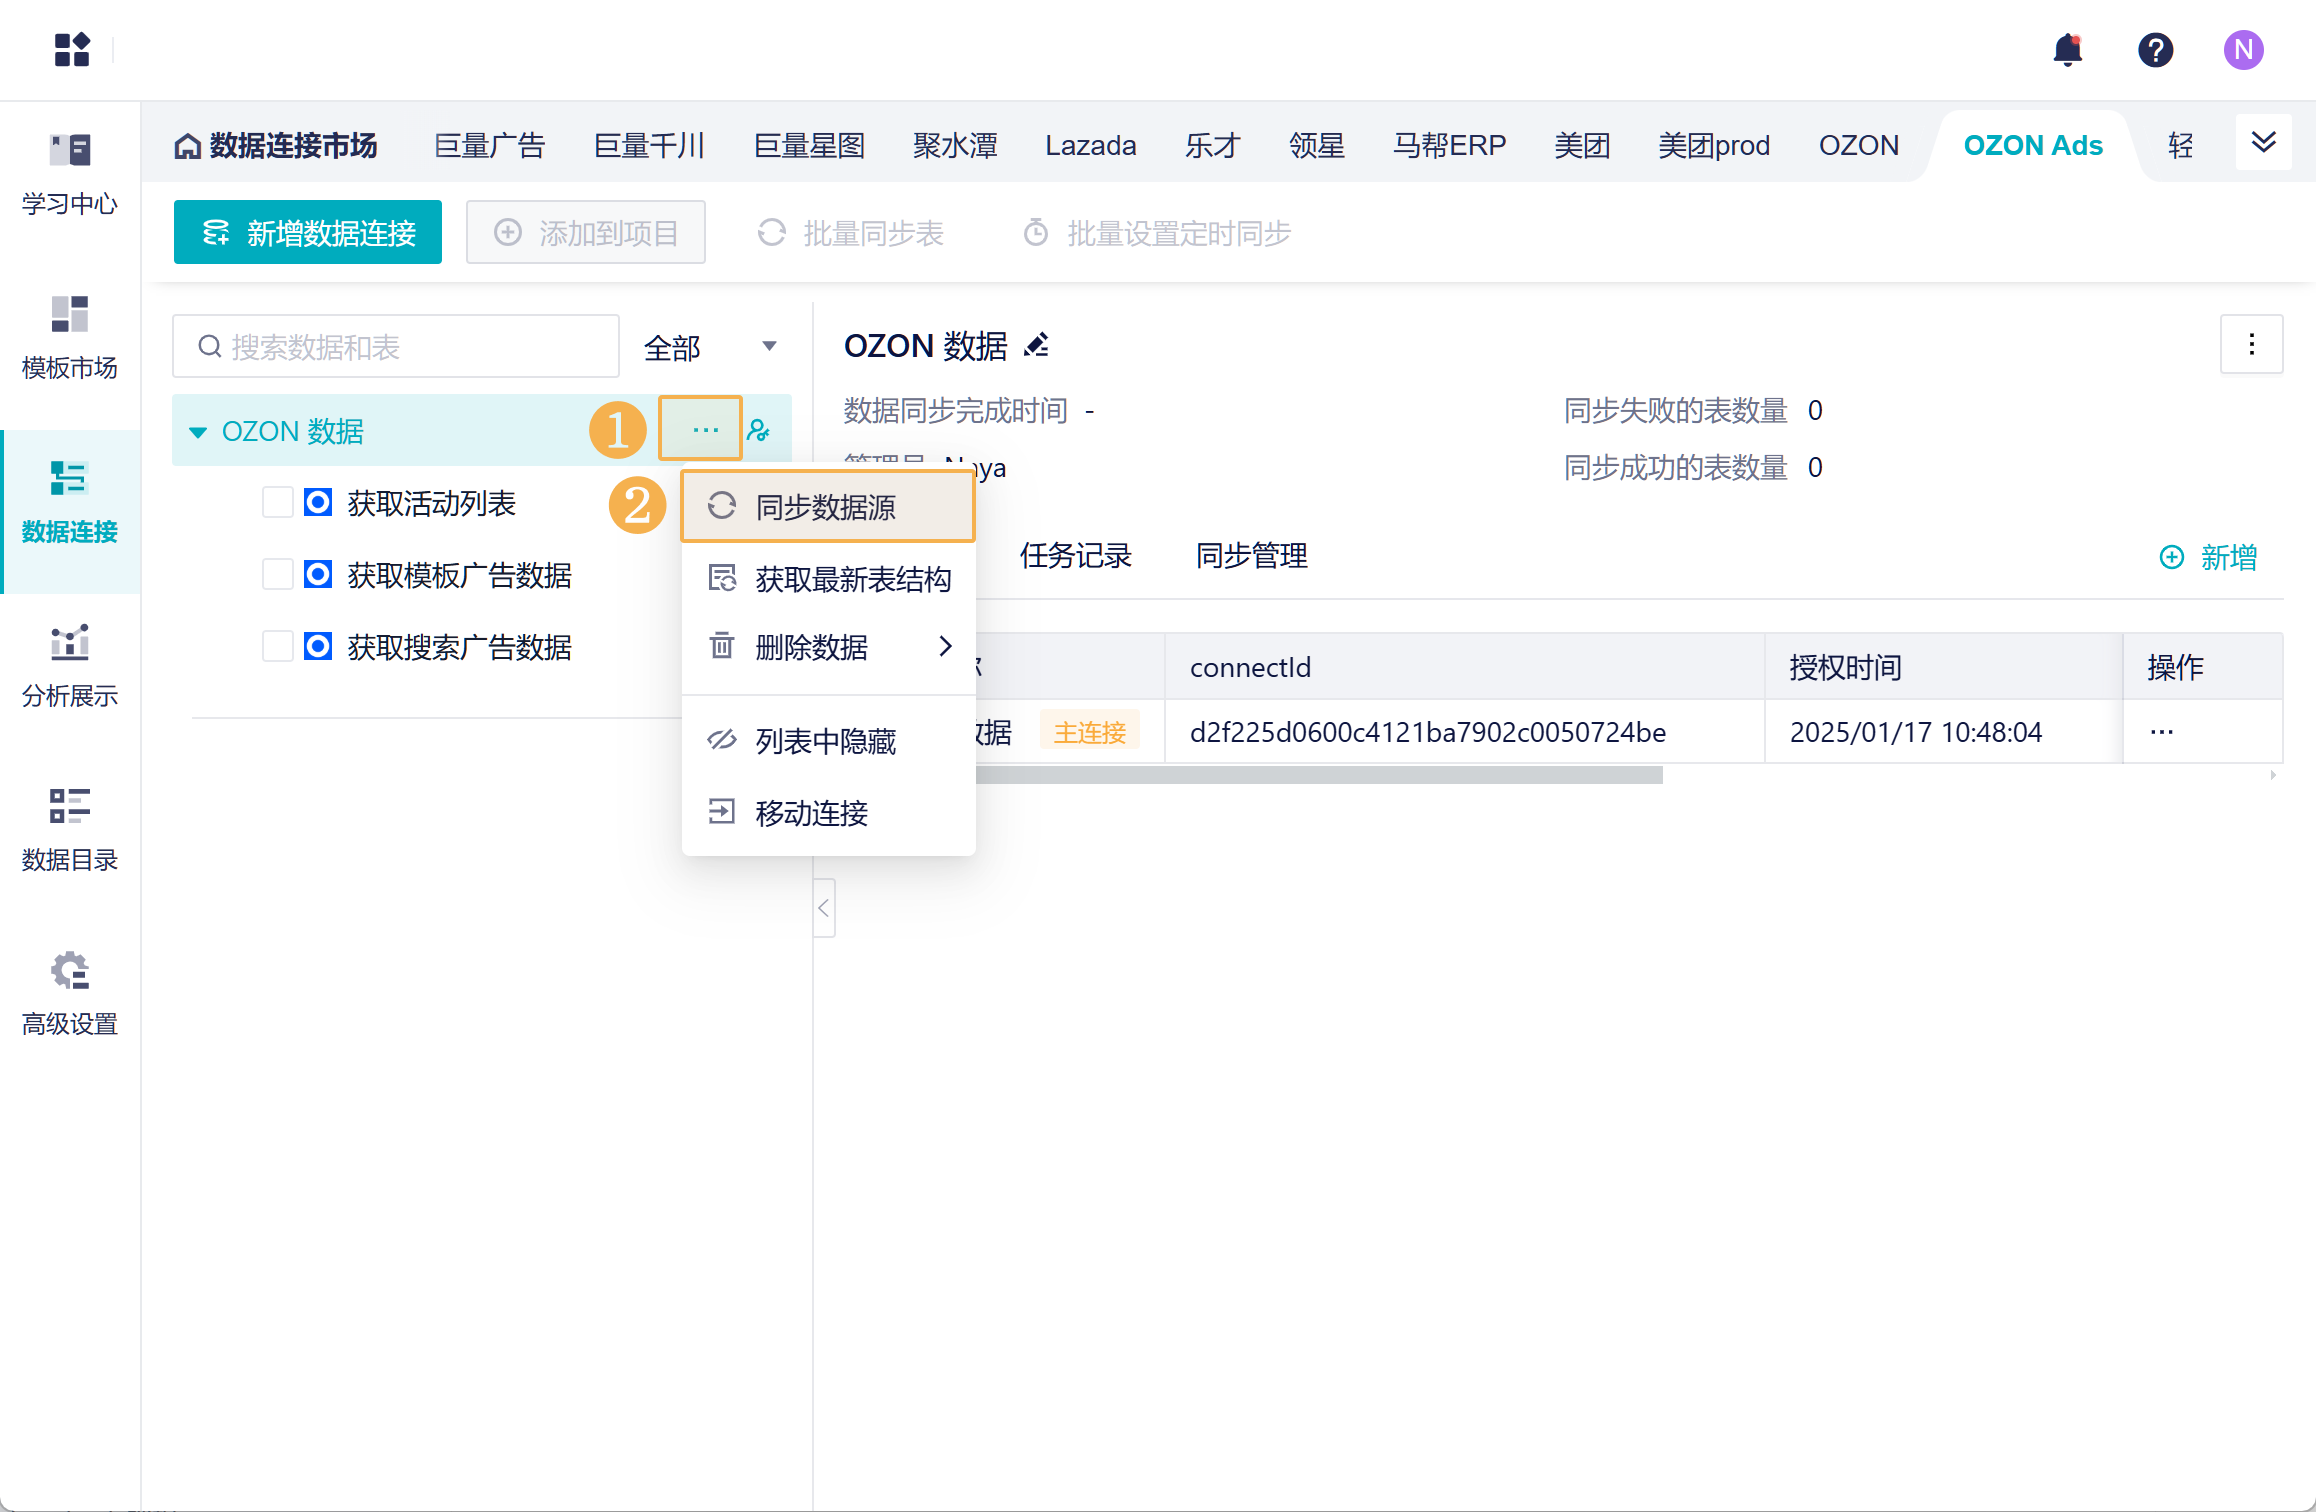Choose 移动连接 from context menu
The height and width of the screenshot is (1512, 2316).
click(829, 813)
